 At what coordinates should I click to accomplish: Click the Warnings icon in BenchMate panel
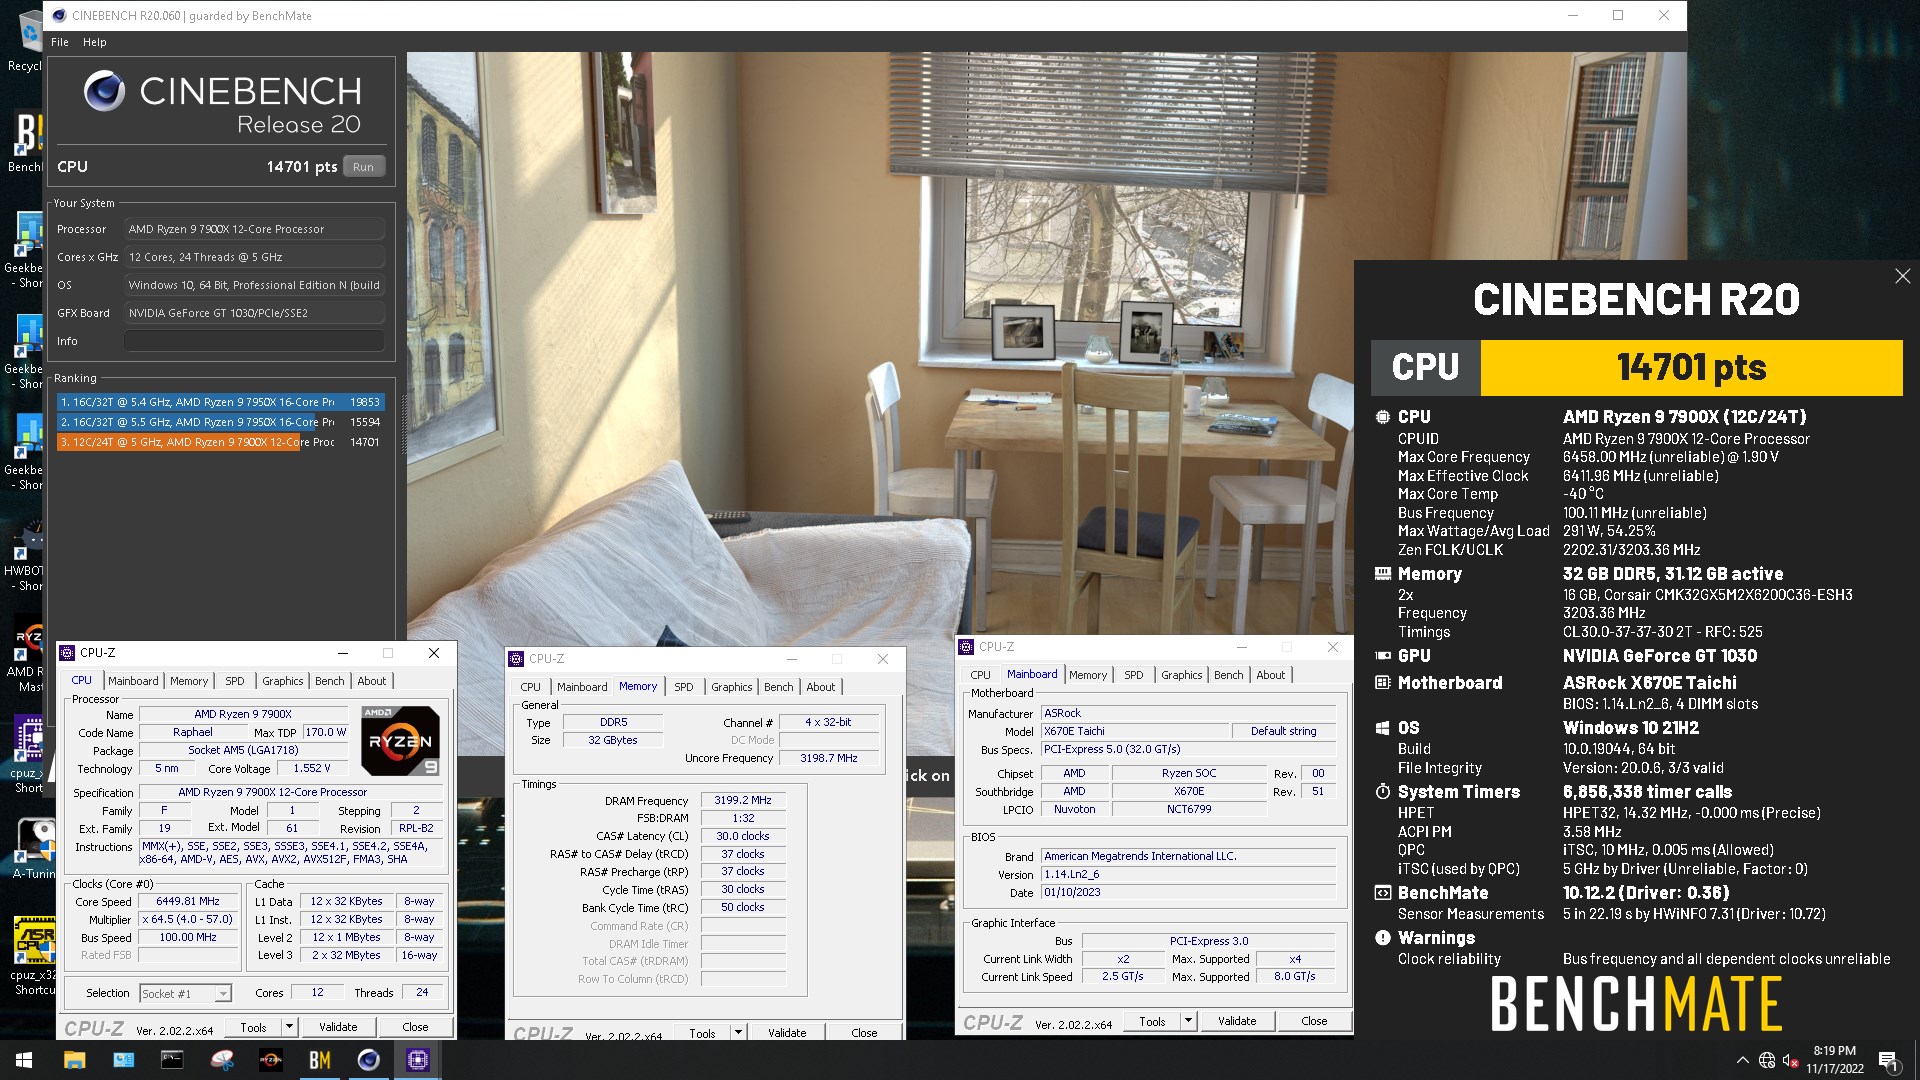point(1383,938)
